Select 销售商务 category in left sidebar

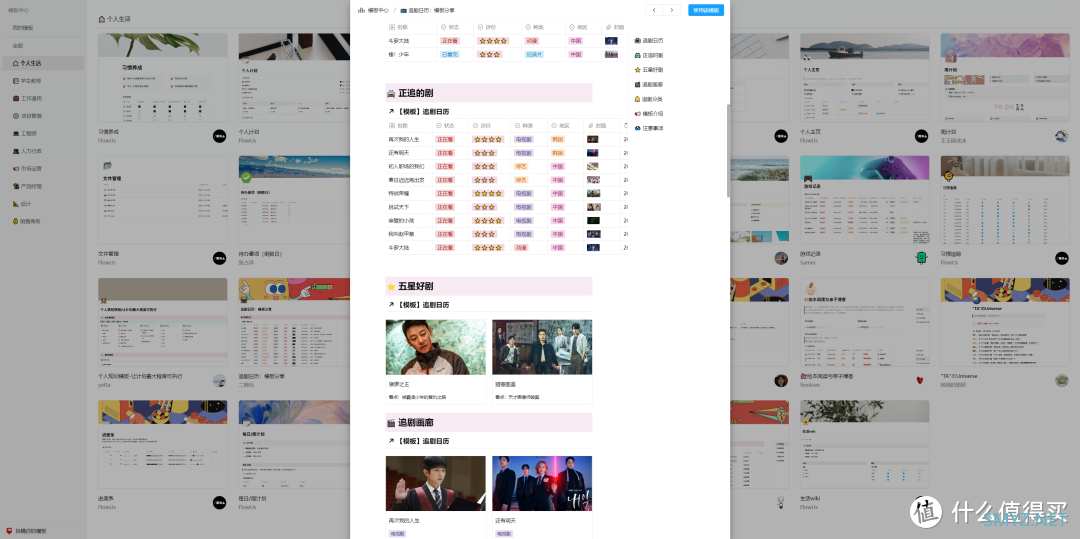(42, 222)
